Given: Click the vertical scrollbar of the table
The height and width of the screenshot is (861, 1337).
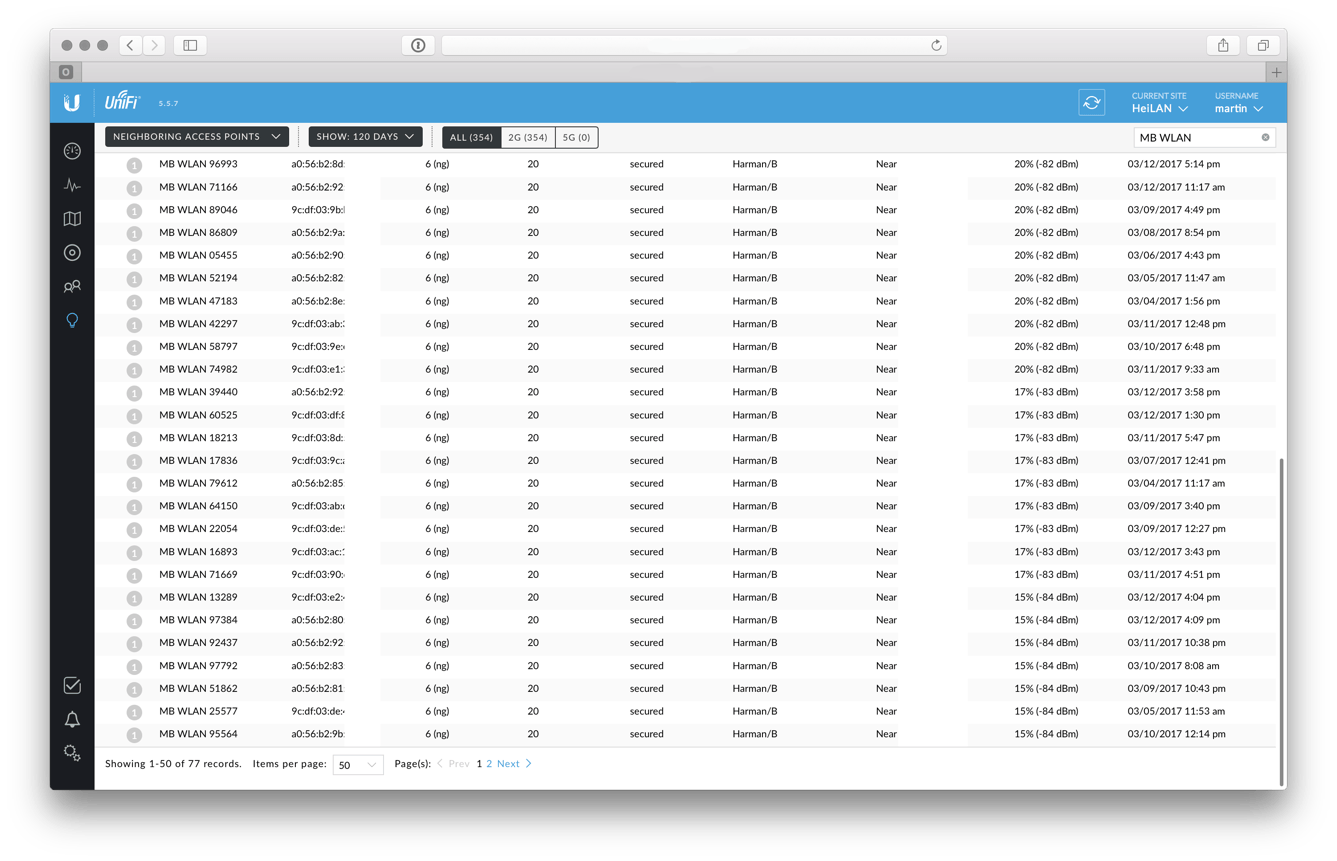Looking at the screenshot, I should point(1281,622).
